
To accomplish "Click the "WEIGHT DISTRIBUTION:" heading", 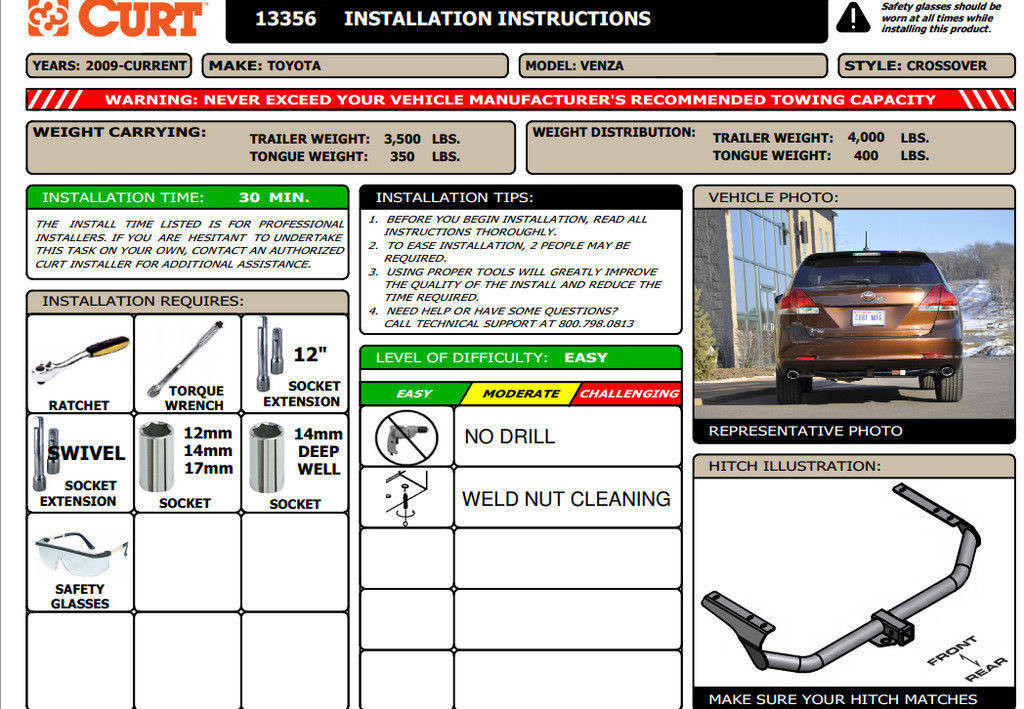I will coord(614,132).
